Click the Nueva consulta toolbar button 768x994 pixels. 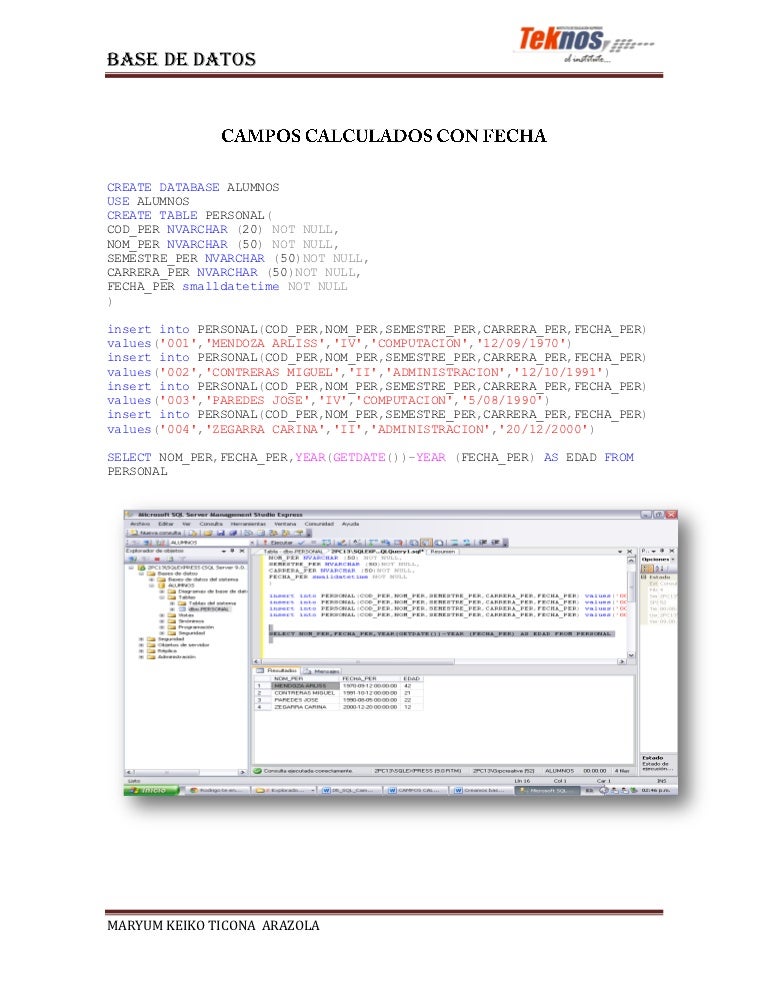tap(153, 533)
